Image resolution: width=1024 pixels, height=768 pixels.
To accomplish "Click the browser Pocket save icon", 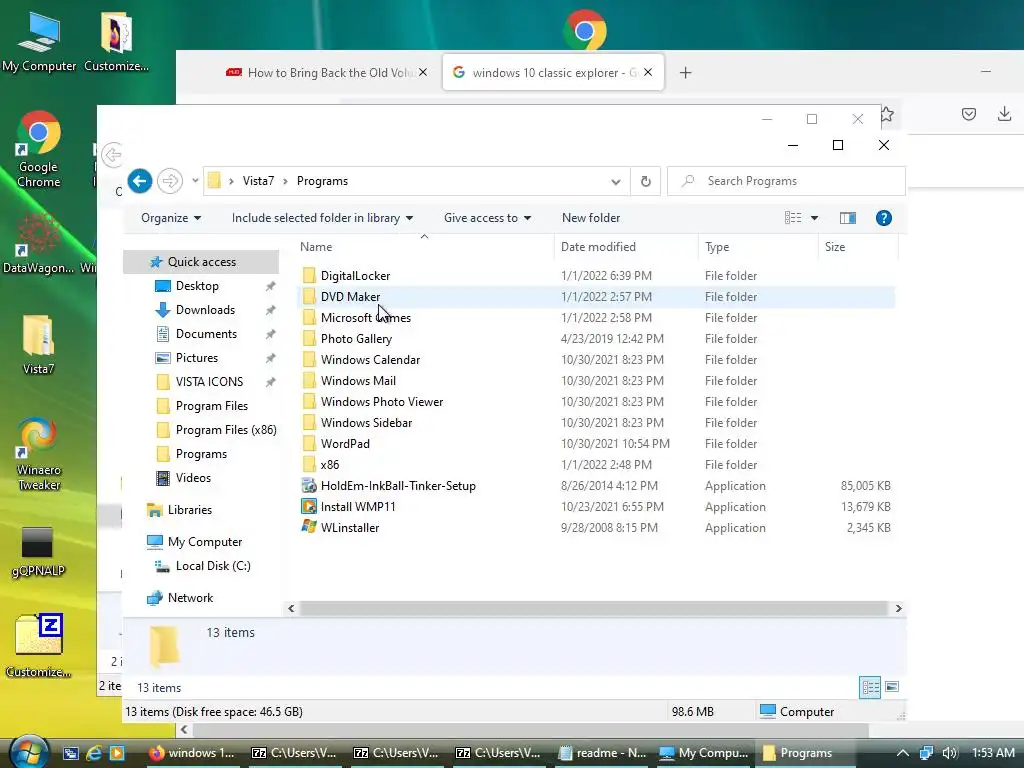I will tap(968, 114).
